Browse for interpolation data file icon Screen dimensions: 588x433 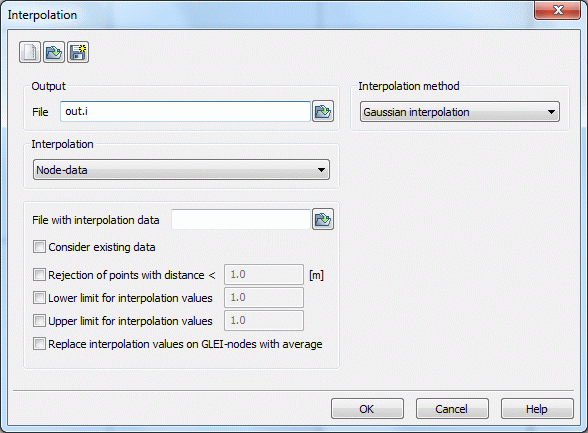(323, 219)
